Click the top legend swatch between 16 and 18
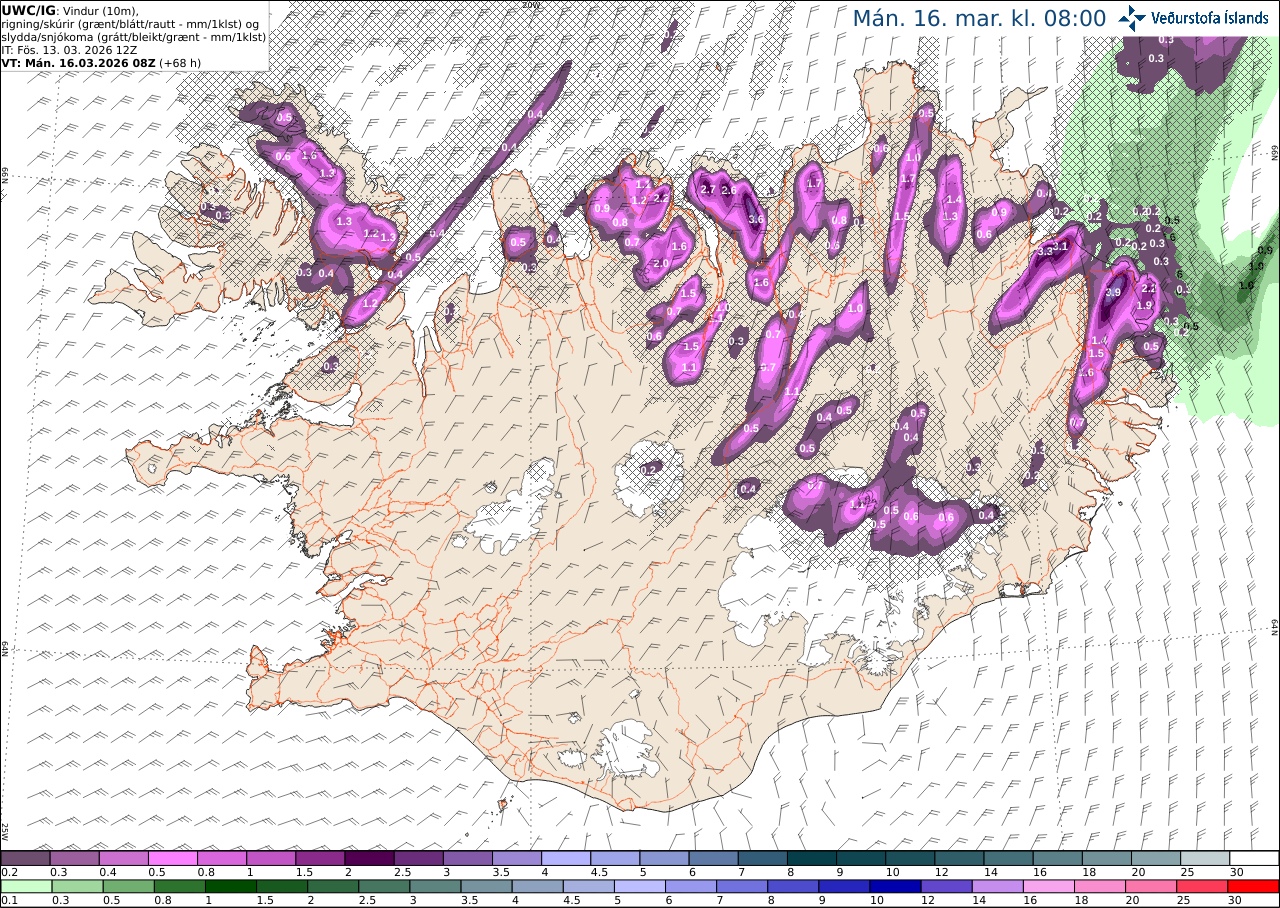This screenshot has height=908, width=1280. [1058, 858]
